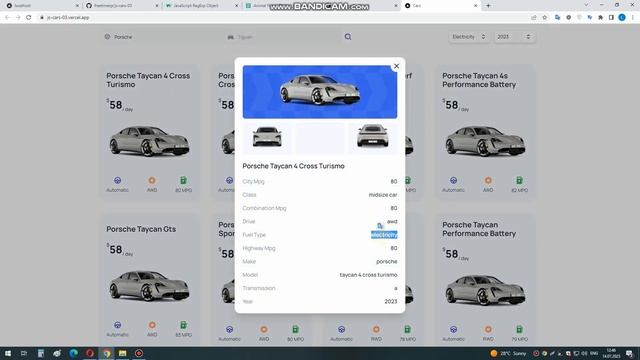Viewport: 640px width, 360px height.
Task: Click the magnifier search button
Action: pyautogui.click(x=348, y=37)
